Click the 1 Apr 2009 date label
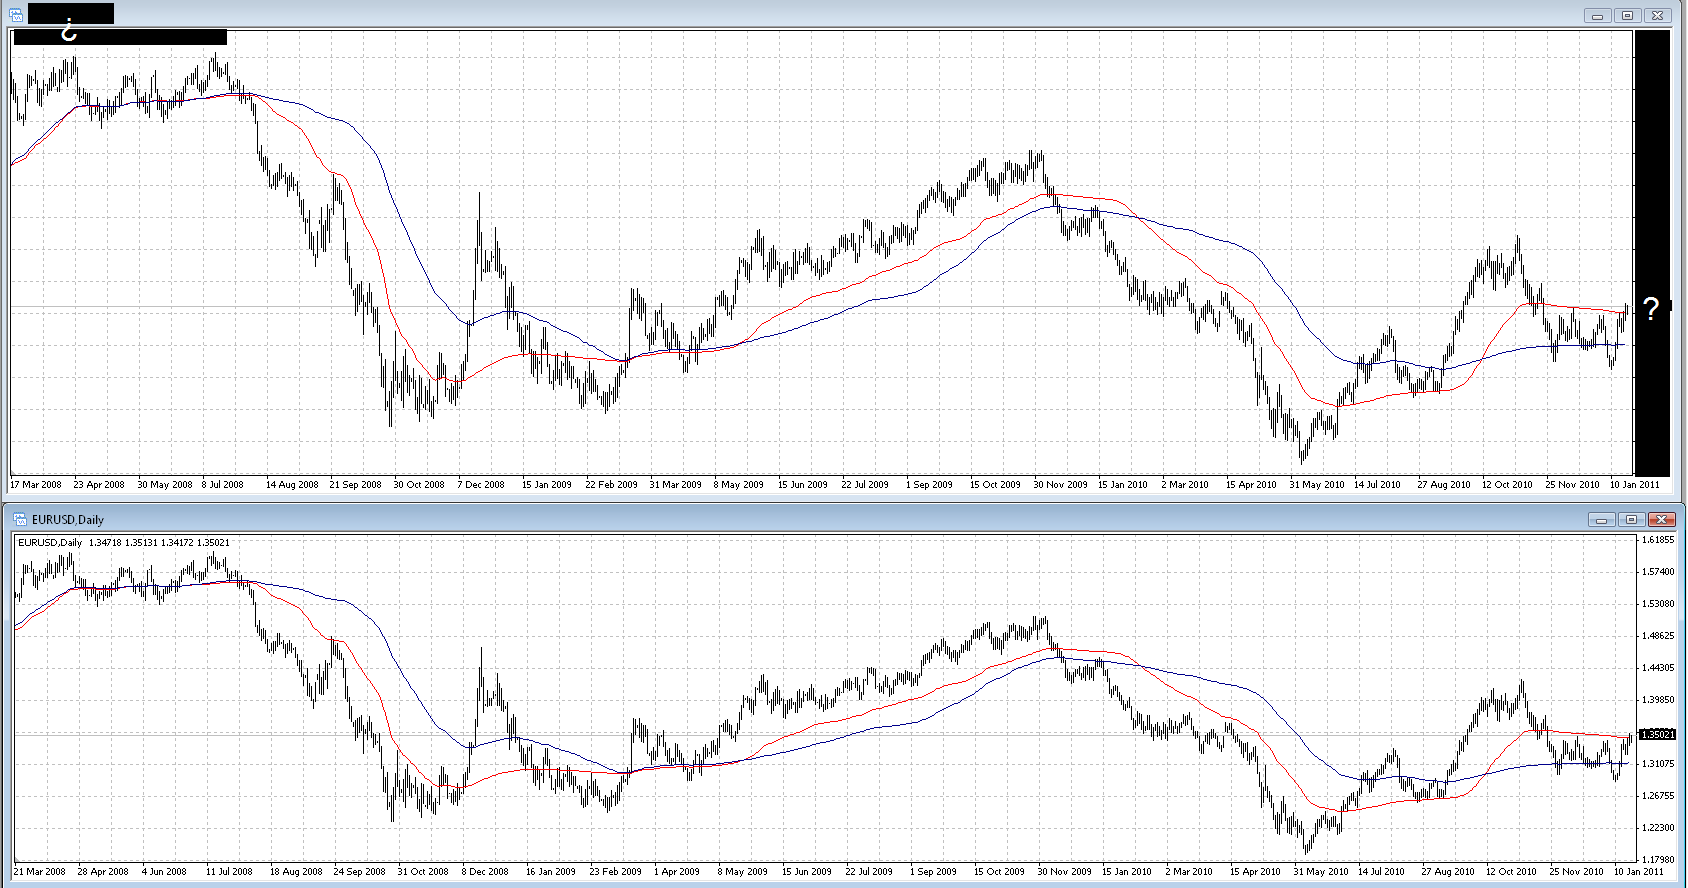Image resolution: width=1688 pixels, height=888 pixels. click(x=677, y=872)
